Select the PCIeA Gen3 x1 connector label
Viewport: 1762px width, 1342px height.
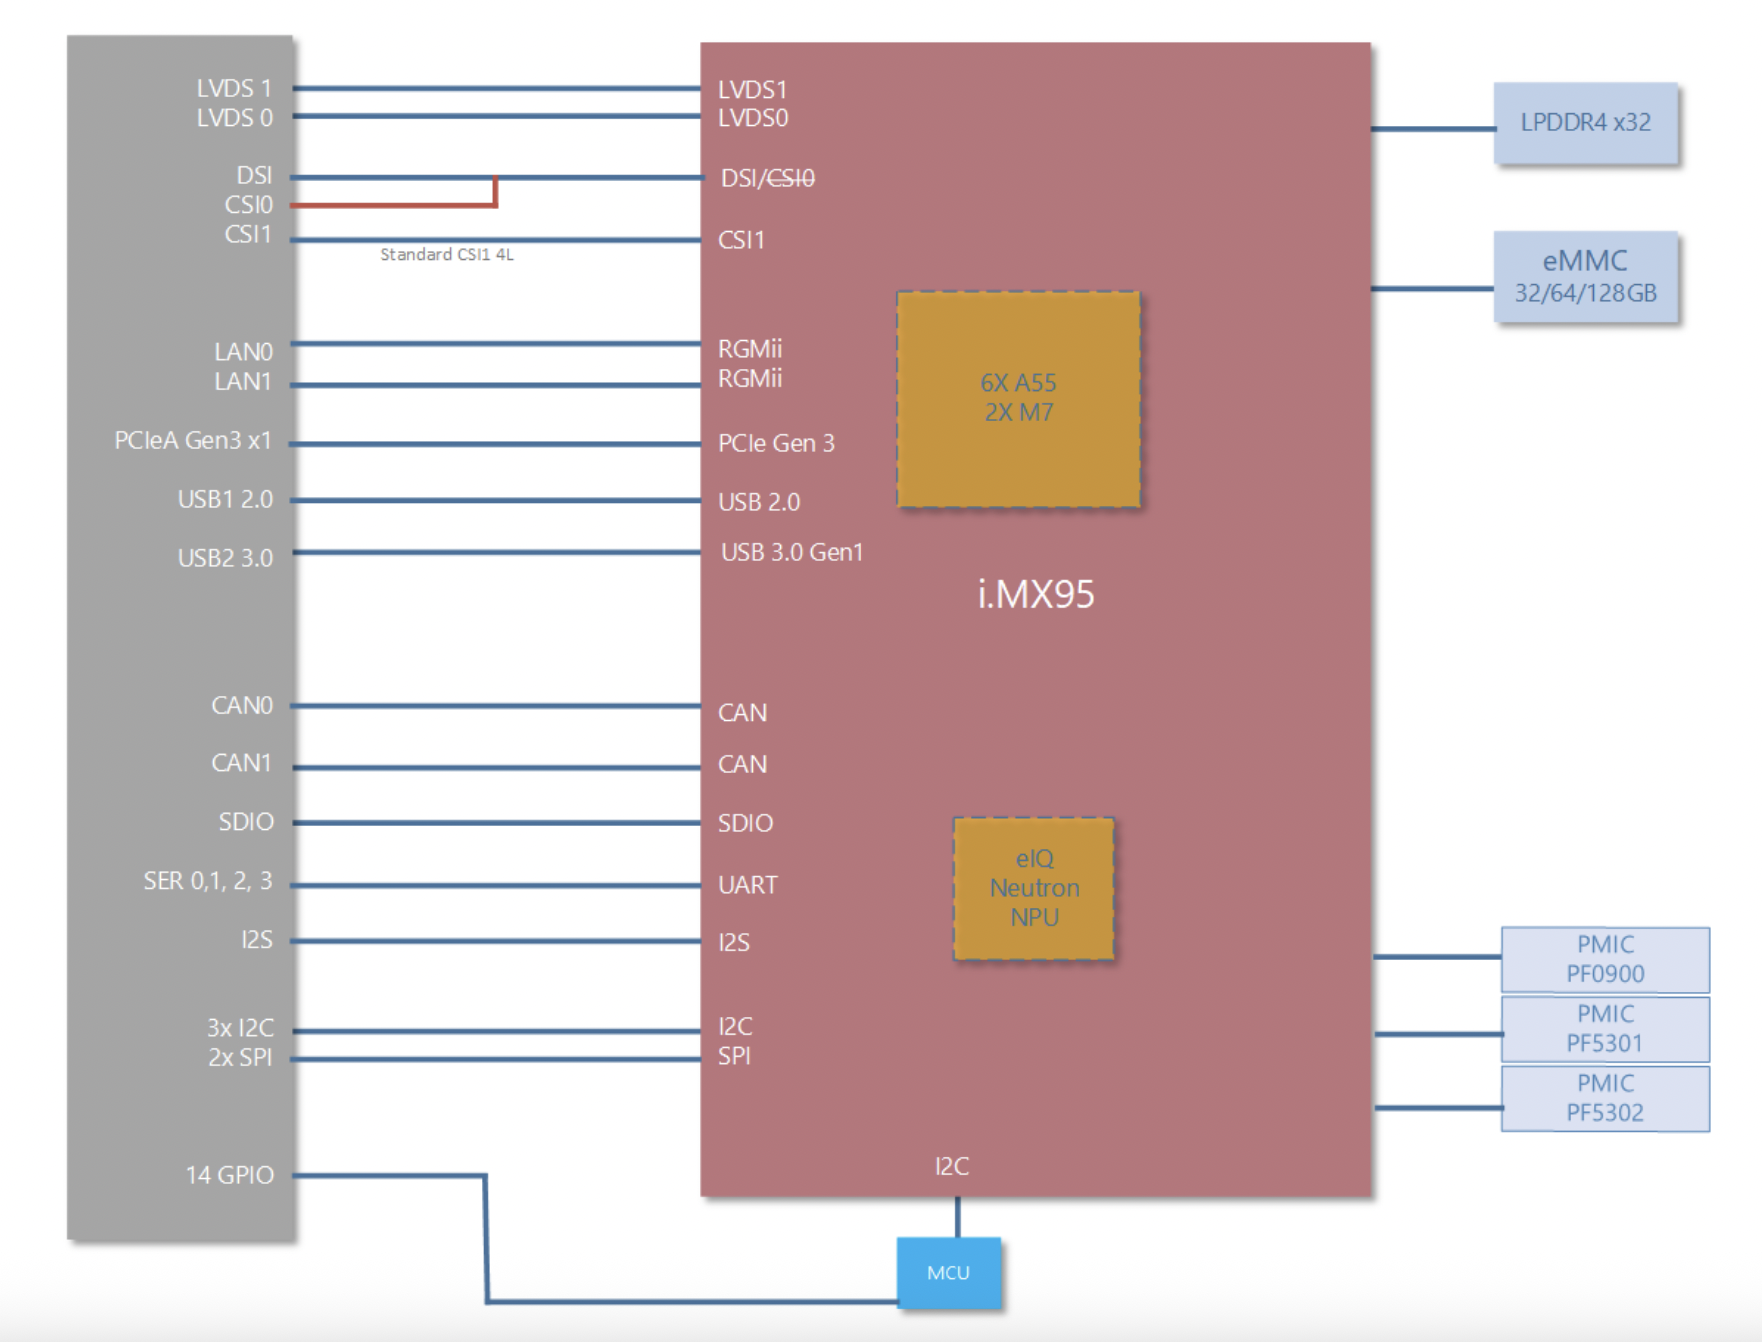pyautogui.click(x=193, y=441)
